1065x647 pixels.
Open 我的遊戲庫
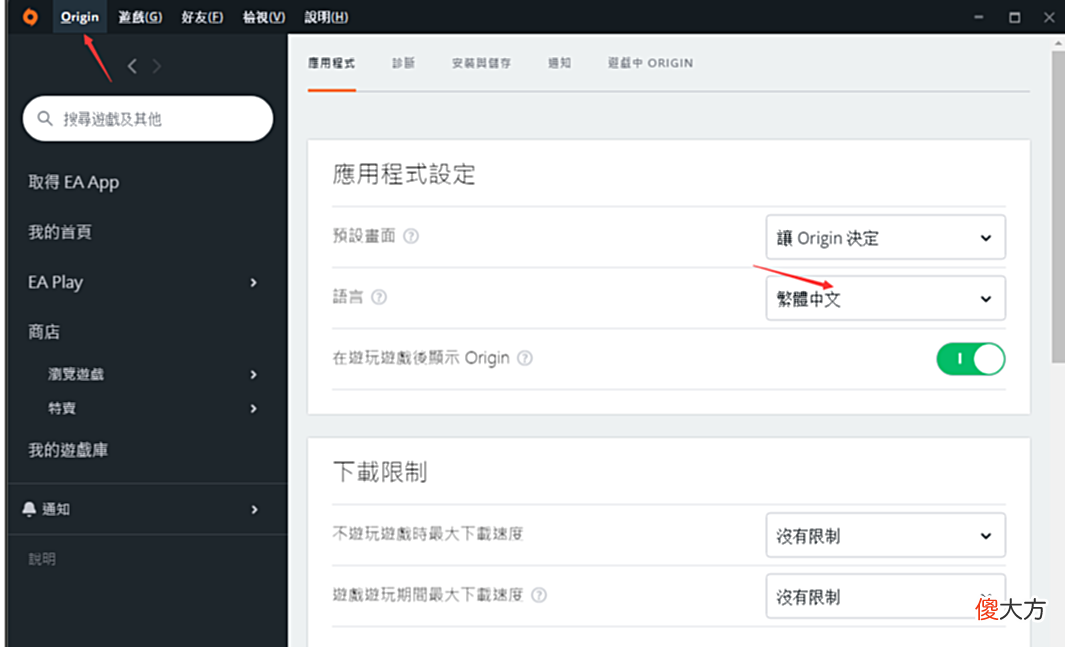coord(68,450)
